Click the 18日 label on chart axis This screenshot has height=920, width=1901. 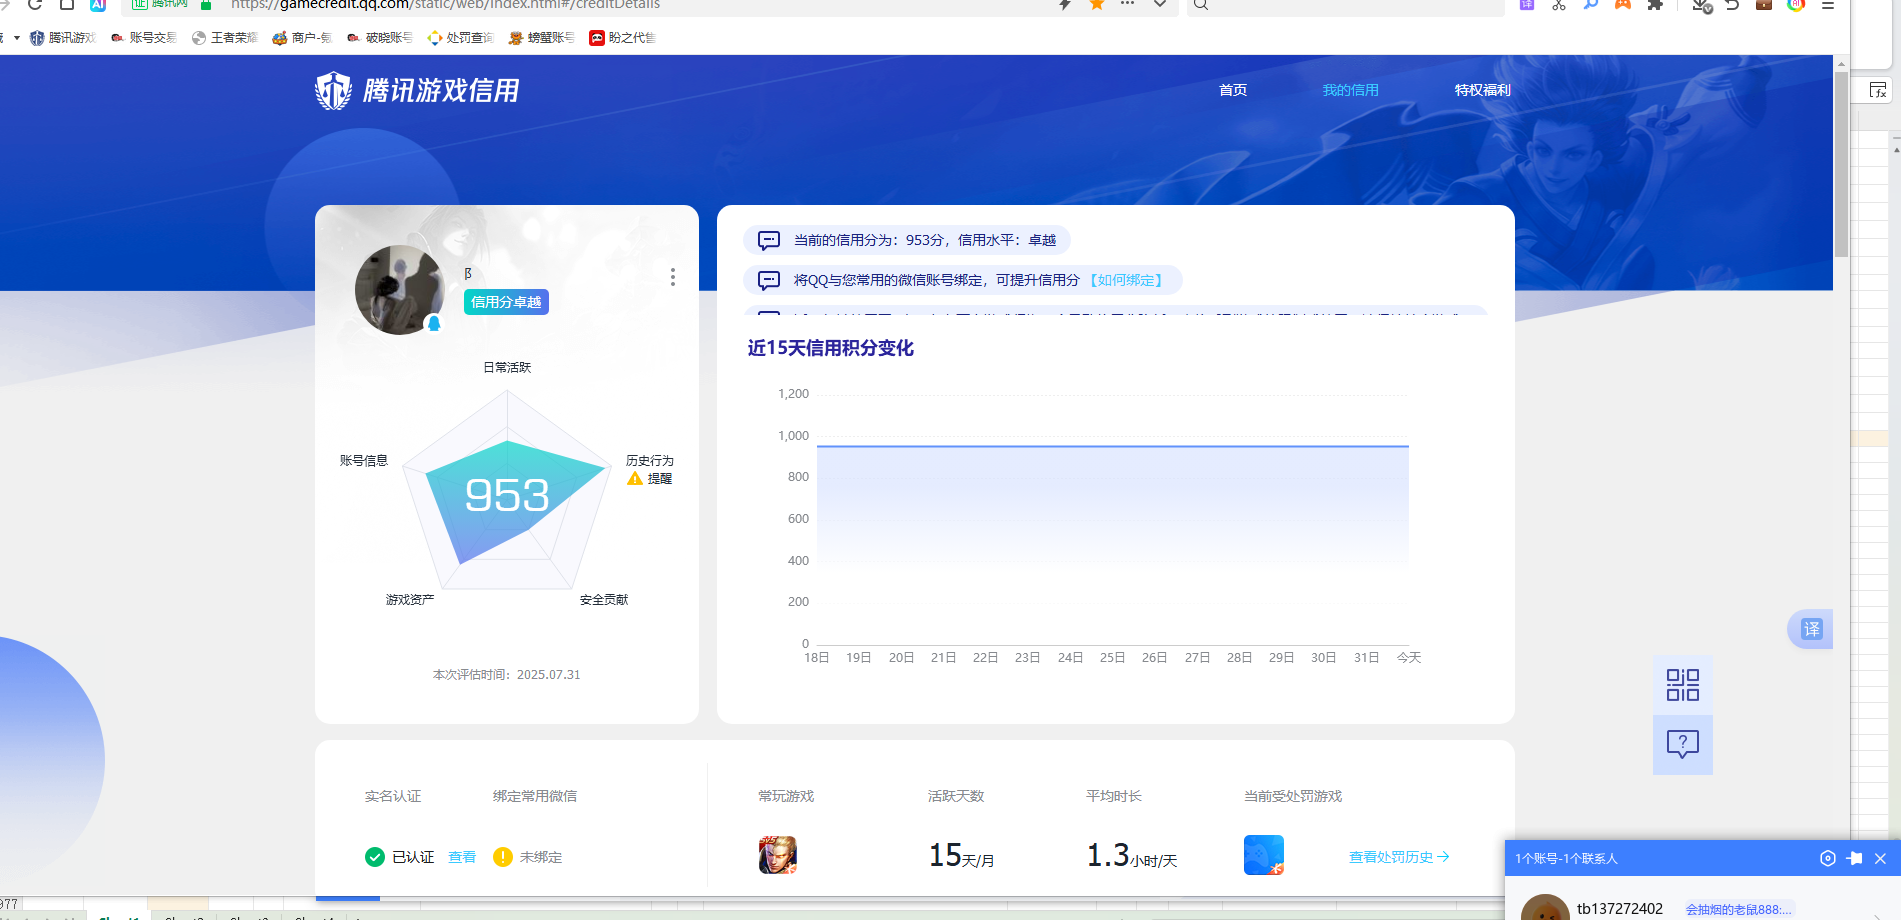[817, 658]
